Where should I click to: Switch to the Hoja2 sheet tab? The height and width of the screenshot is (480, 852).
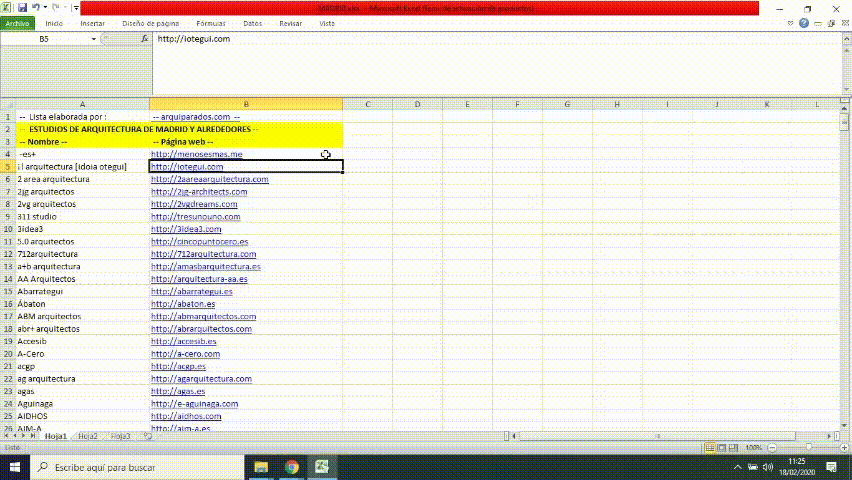tap(87, 436)
